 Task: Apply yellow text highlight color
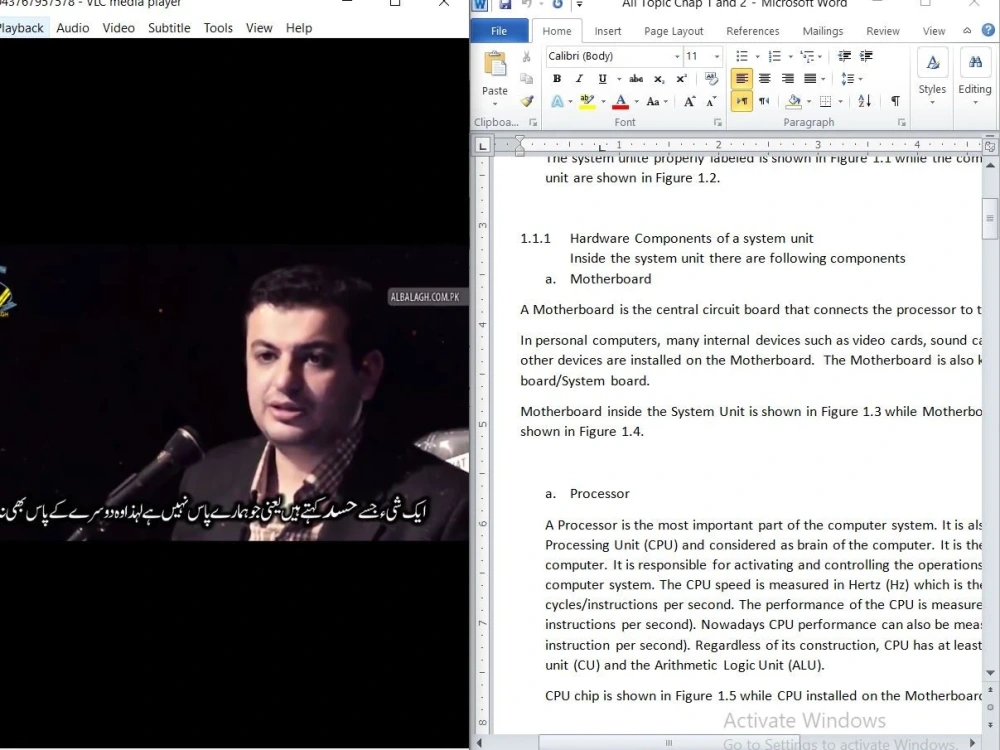[587, 101]
